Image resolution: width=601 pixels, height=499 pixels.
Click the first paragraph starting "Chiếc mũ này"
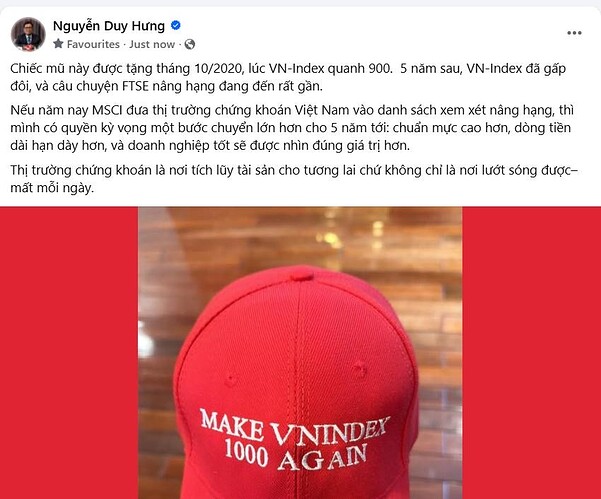click(x=288, y=77)
